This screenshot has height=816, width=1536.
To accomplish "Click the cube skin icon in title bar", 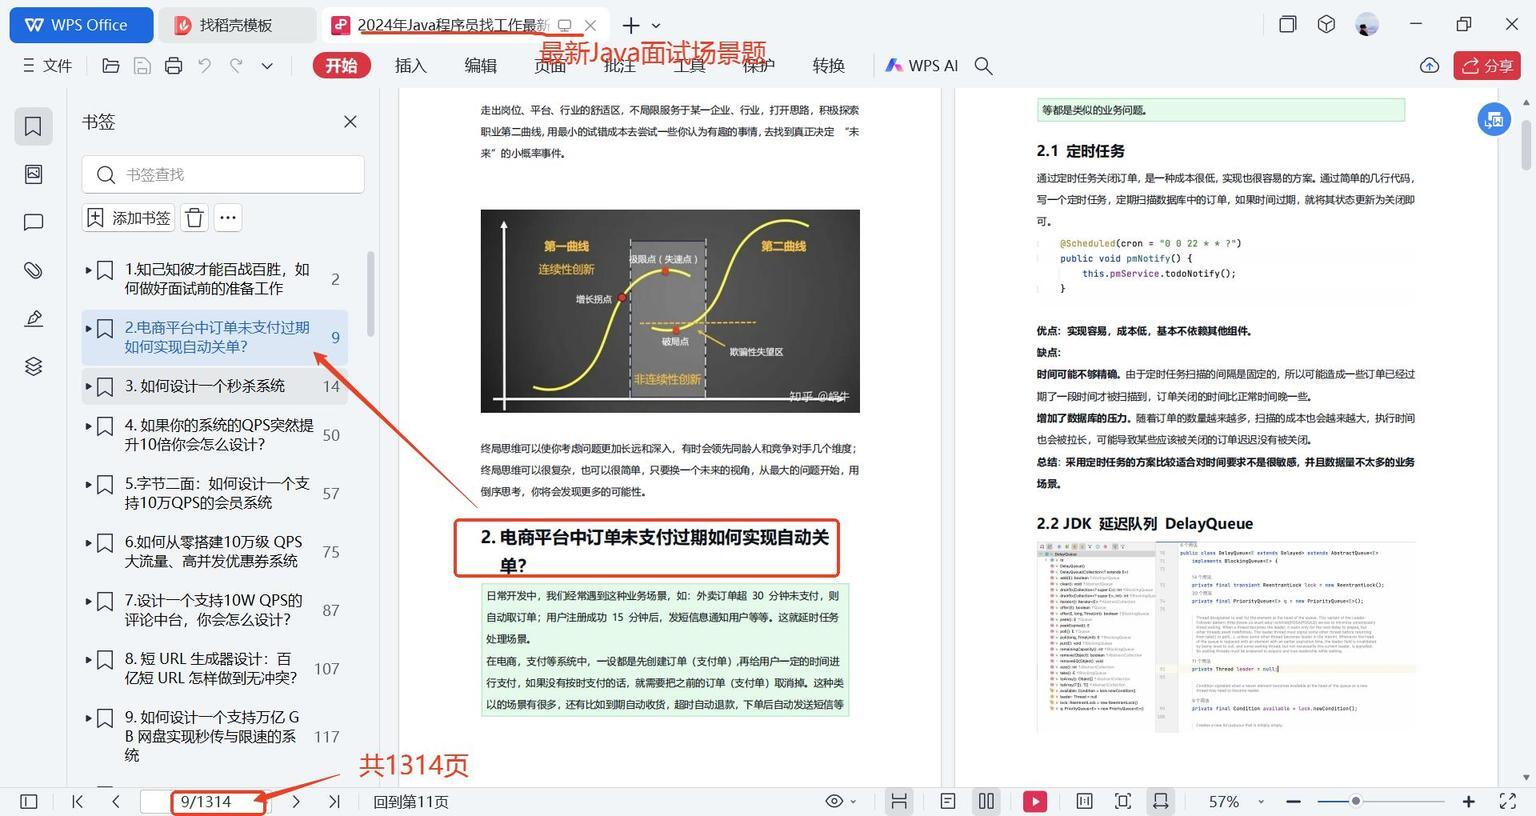I will coord(1326,25).
